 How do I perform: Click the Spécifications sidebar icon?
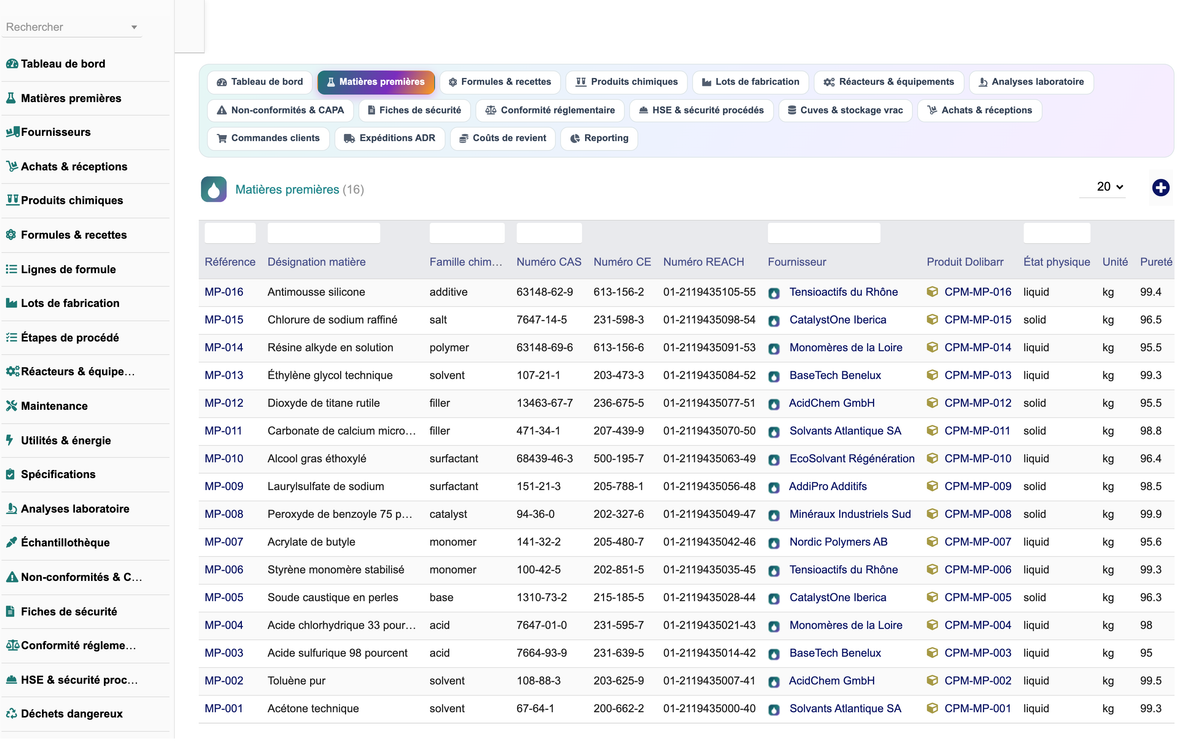11,474
